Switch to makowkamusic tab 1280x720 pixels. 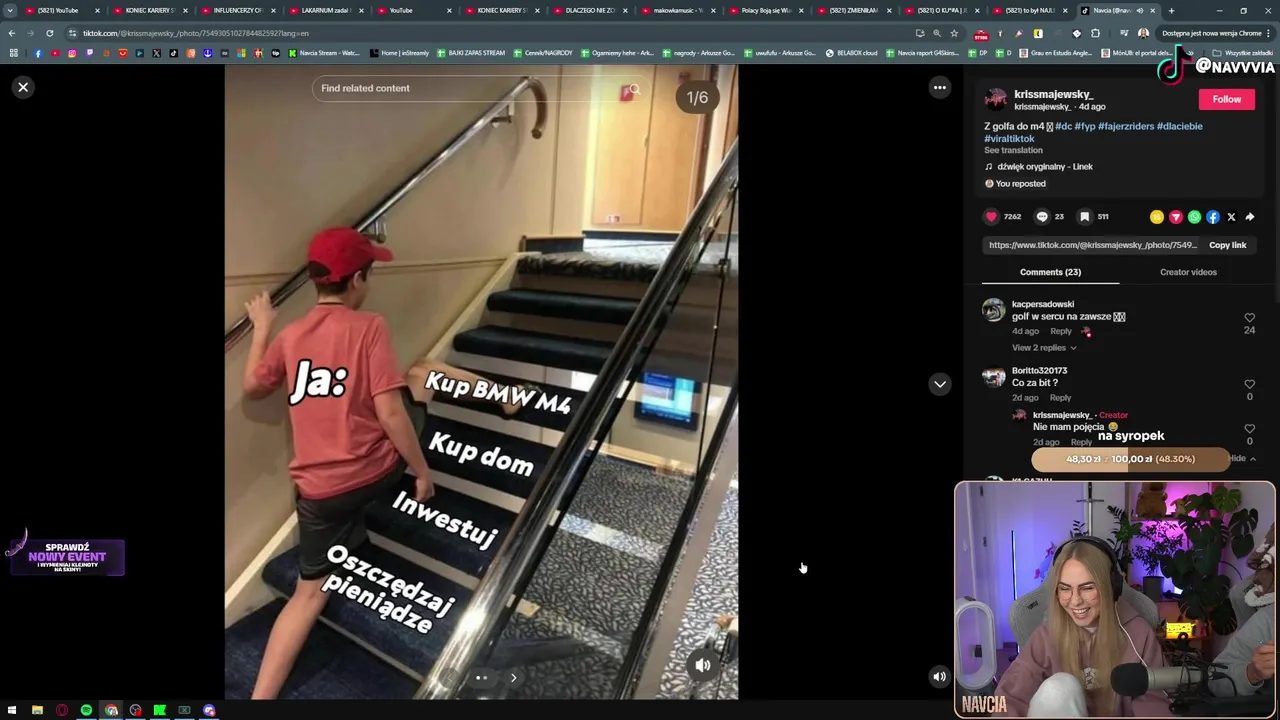click(677, 11)
